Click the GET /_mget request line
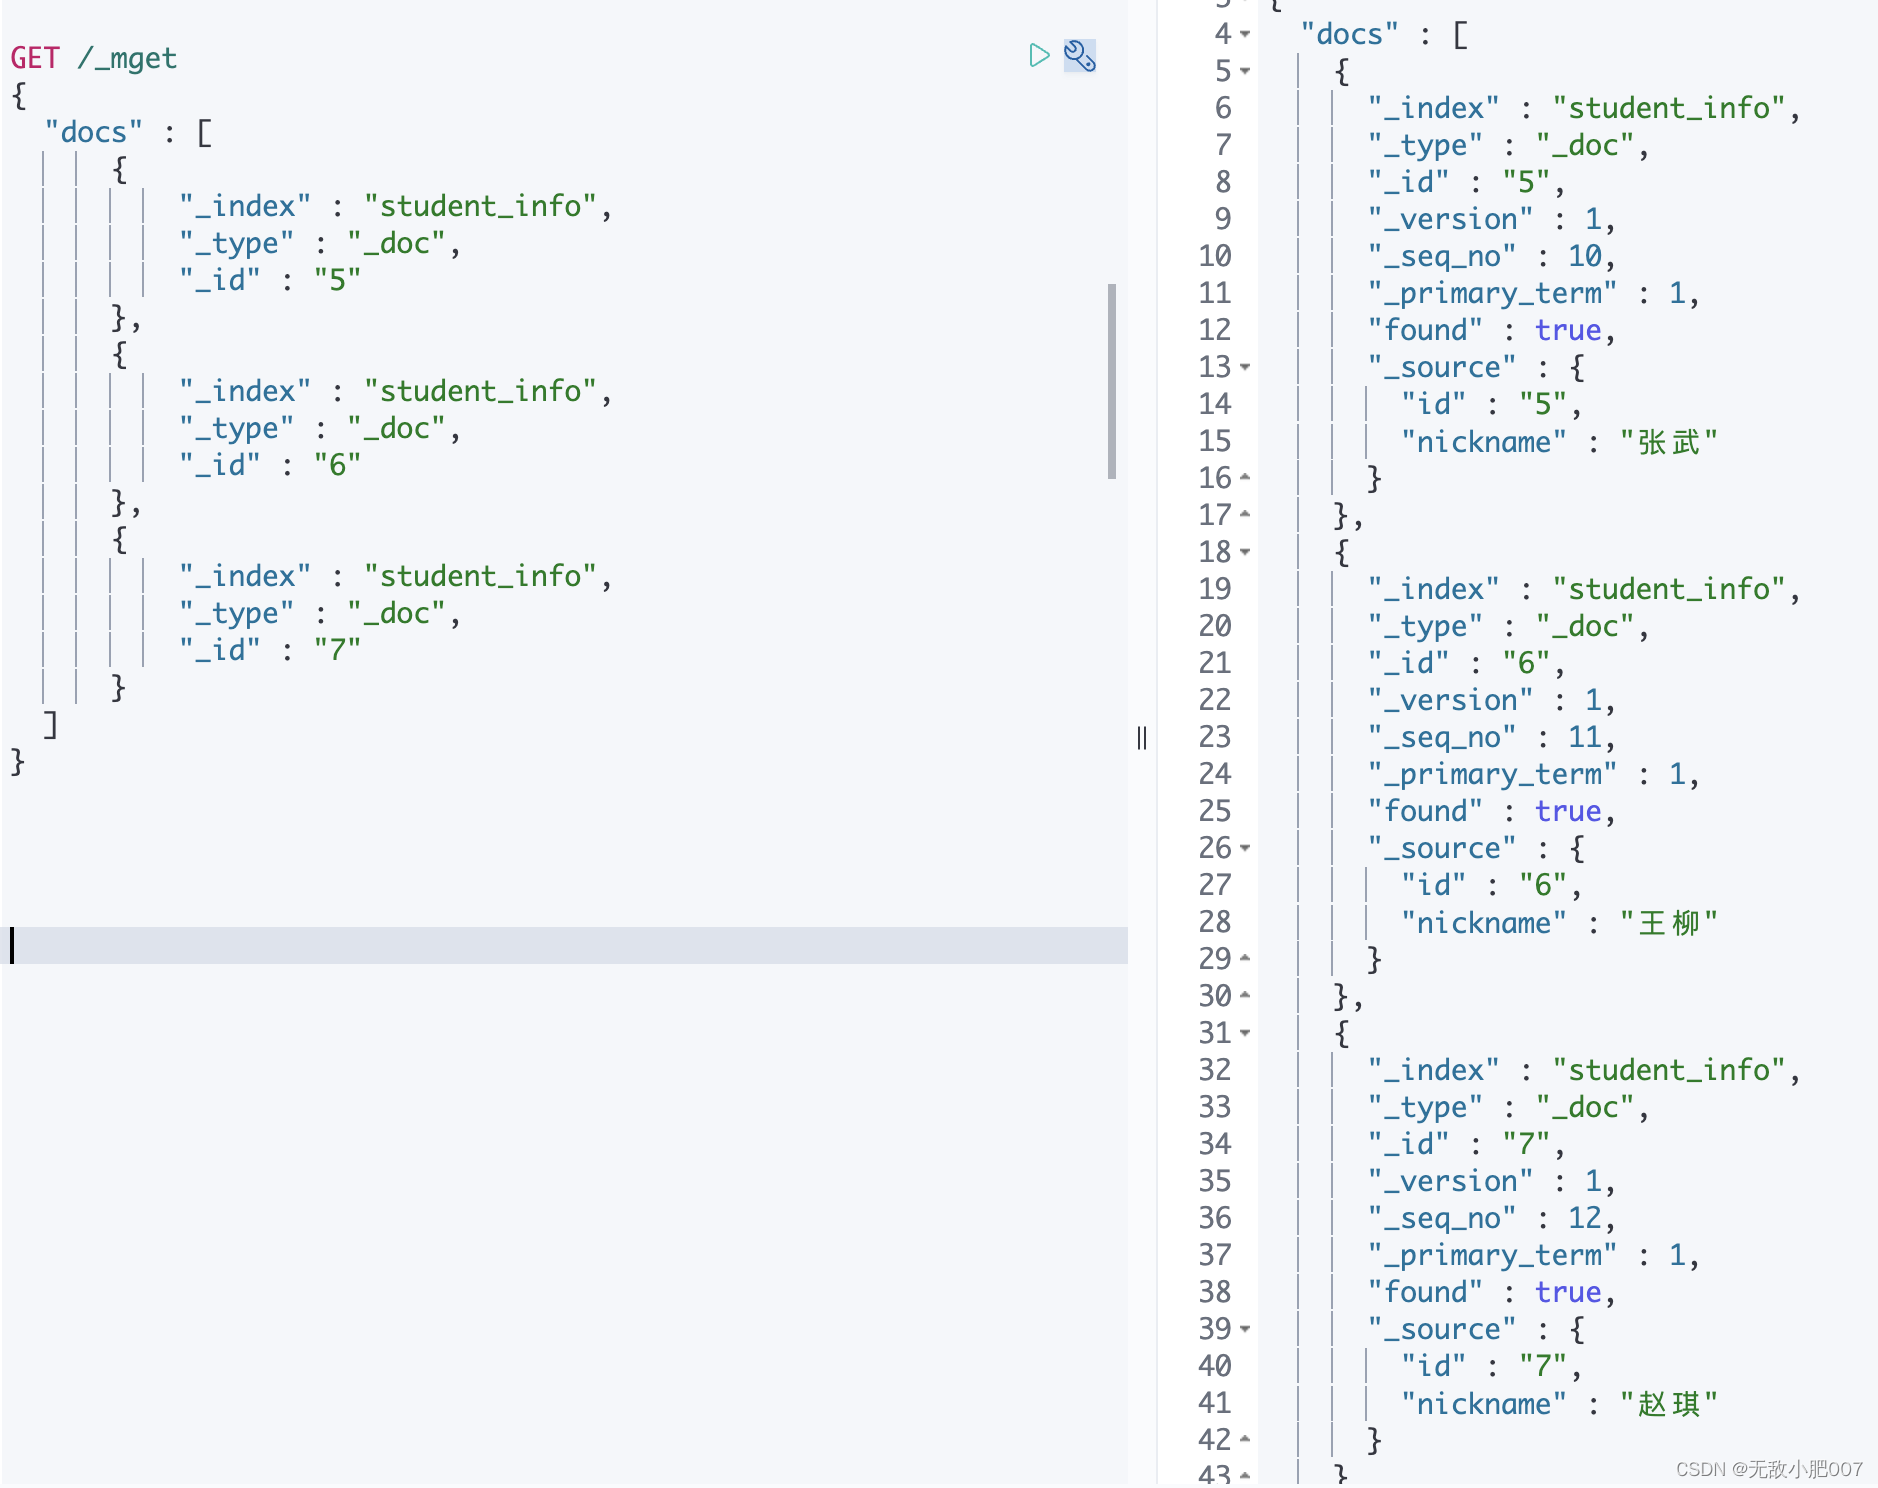Image resolution: width=1878 pixels, height=1488 pixels. (94, 58)
